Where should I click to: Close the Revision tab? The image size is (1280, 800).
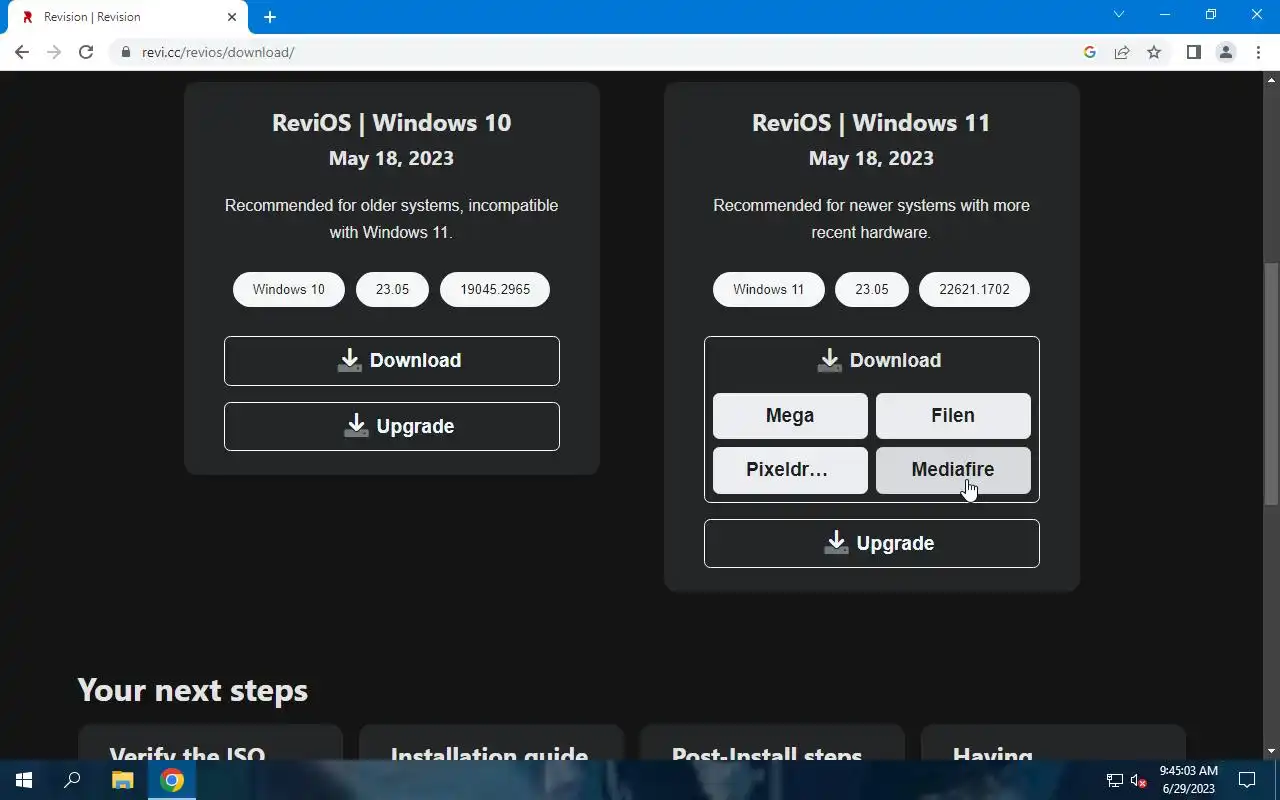coord(232,17)
